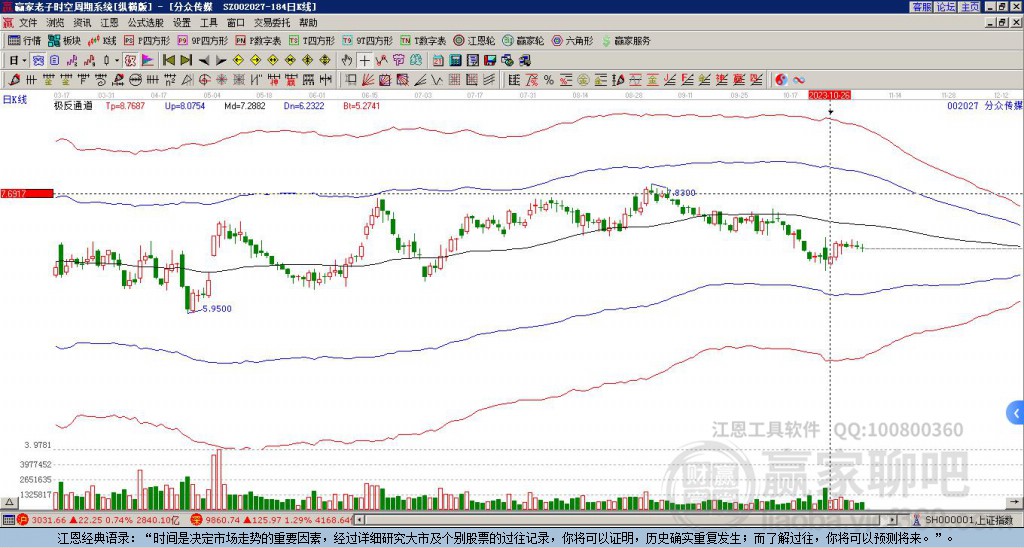Open the calculator icon
The width and height of the screenshot is (1024, 548).
pyautogui.click(x=455, y=61)
